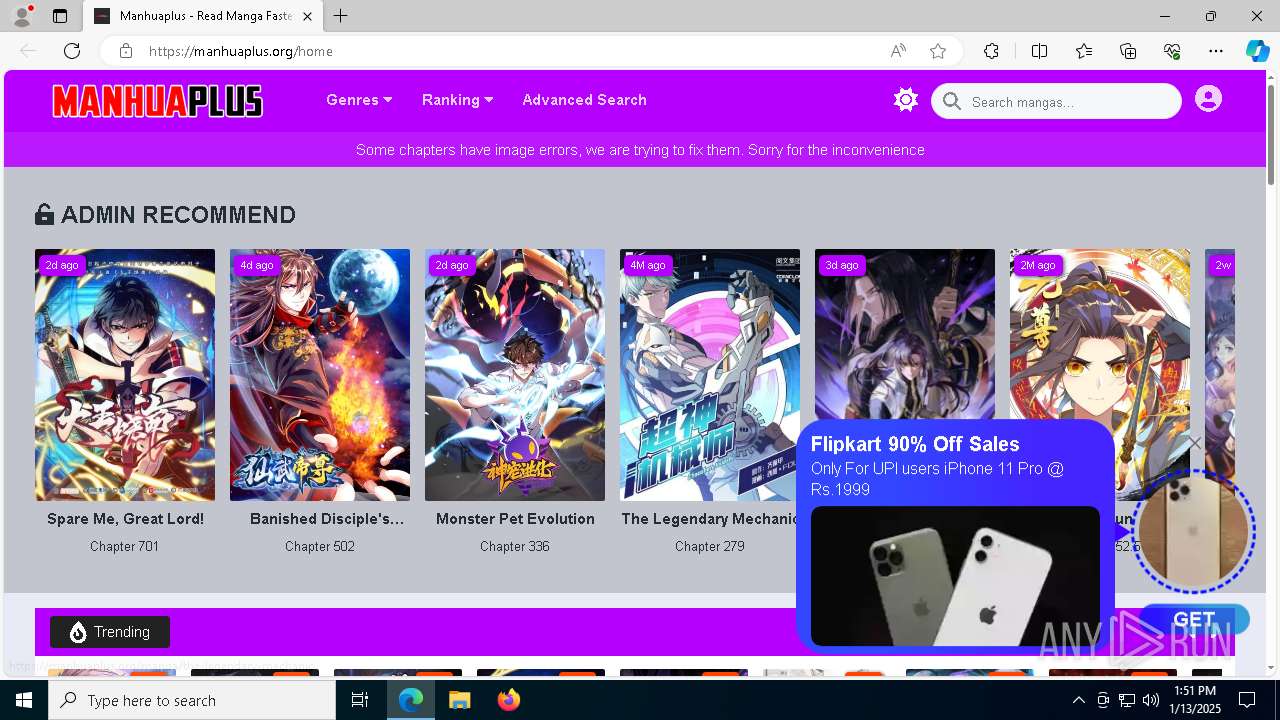Image resolution: width=1280 pixels, height=720 pixels.
Task: Open The Legendary Mechanic title link
Action: coord(709,519)
